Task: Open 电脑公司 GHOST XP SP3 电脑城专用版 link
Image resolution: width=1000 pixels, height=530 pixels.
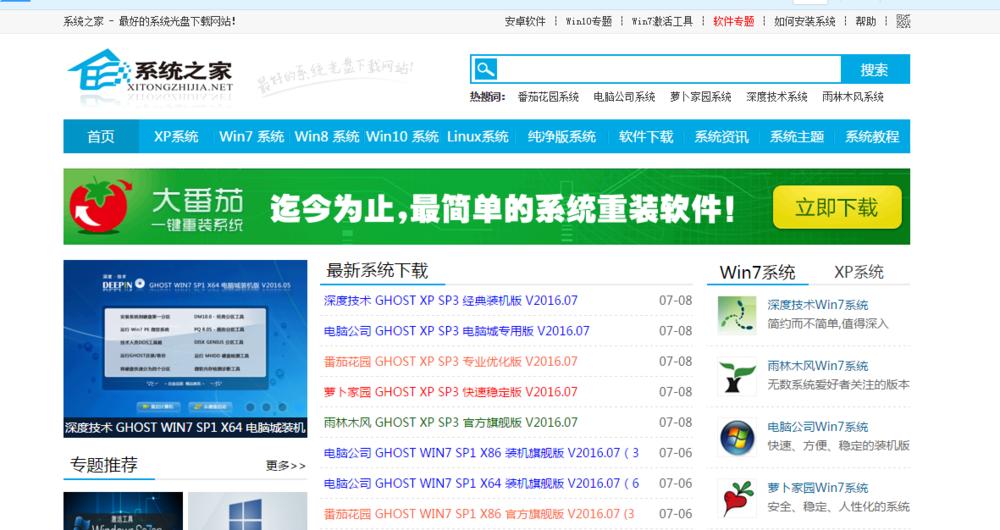Action: click(457, 331)
